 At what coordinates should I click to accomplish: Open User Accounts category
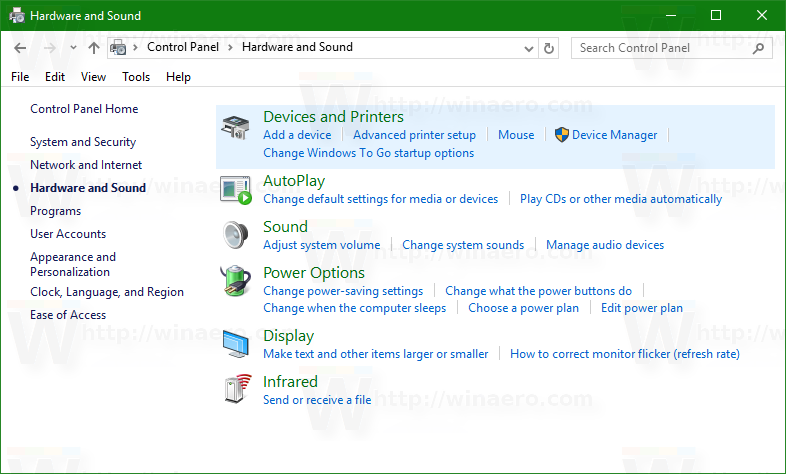pos(68,234)
